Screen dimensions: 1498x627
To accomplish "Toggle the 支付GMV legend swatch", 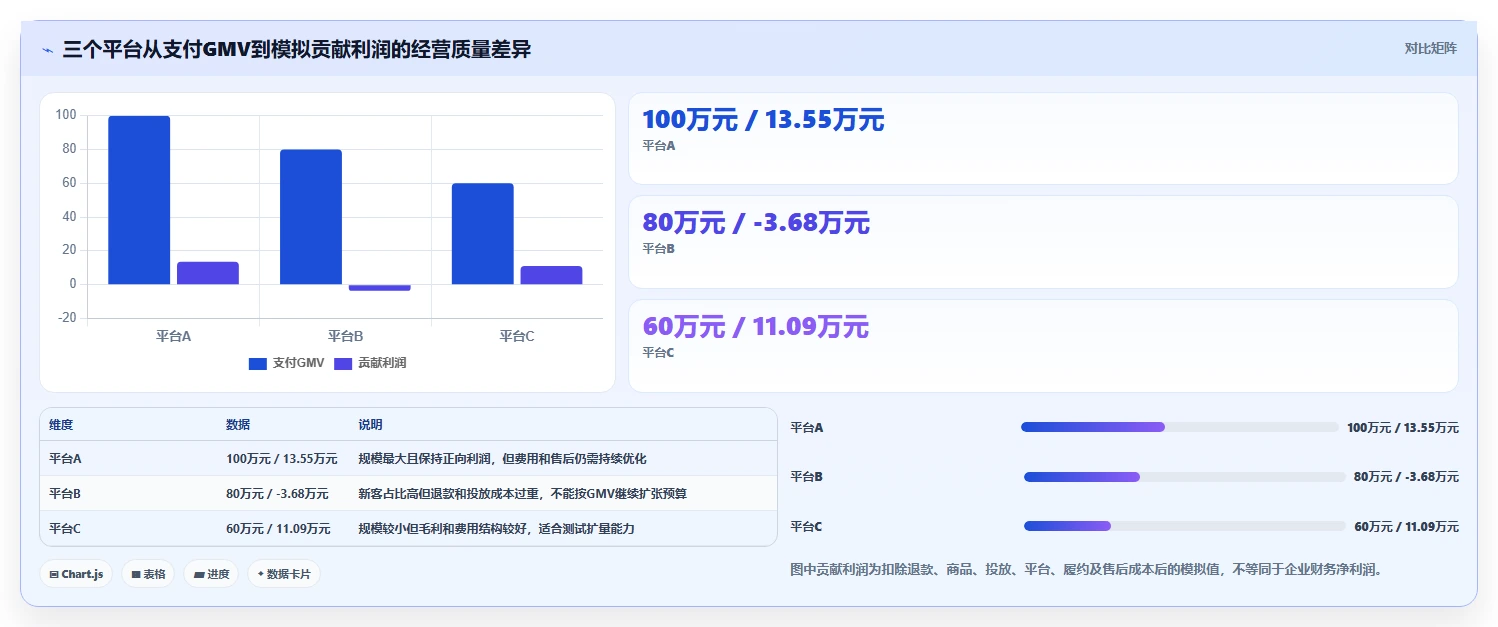I will (x=258, y=364).
